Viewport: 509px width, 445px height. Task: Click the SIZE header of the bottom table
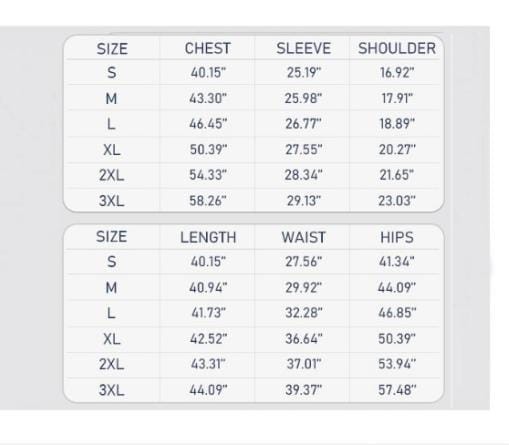tap(111, 237)
